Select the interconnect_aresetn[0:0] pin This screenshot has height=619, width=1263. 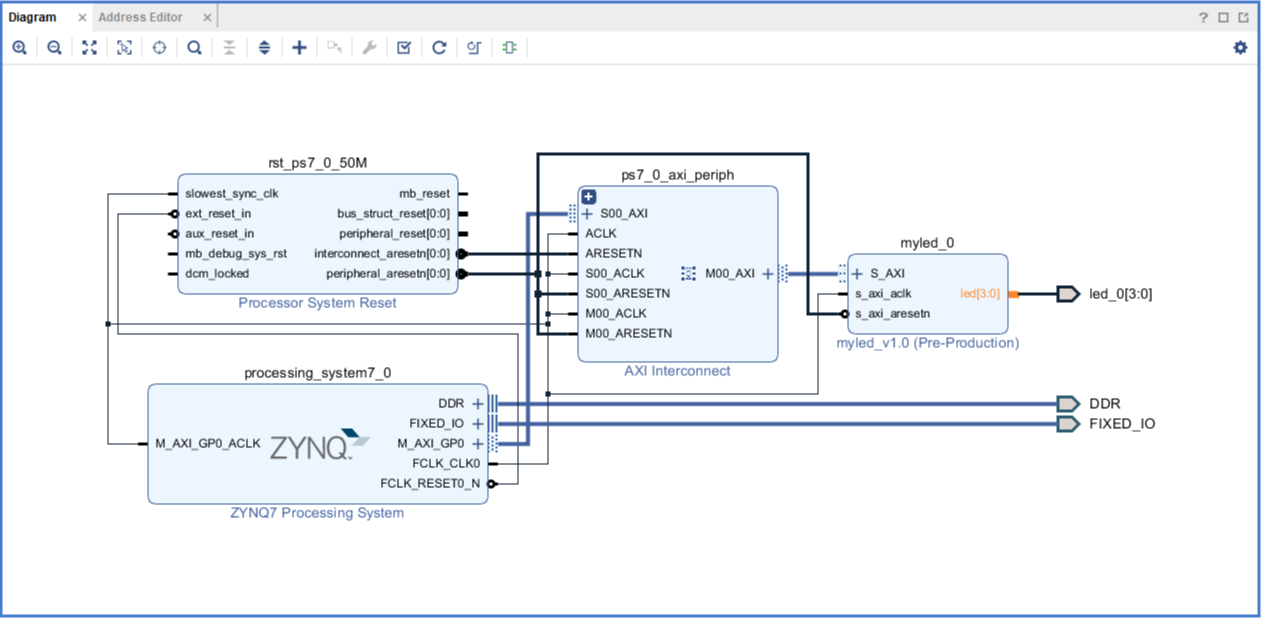pyautogui.click(x=382, y=254)
